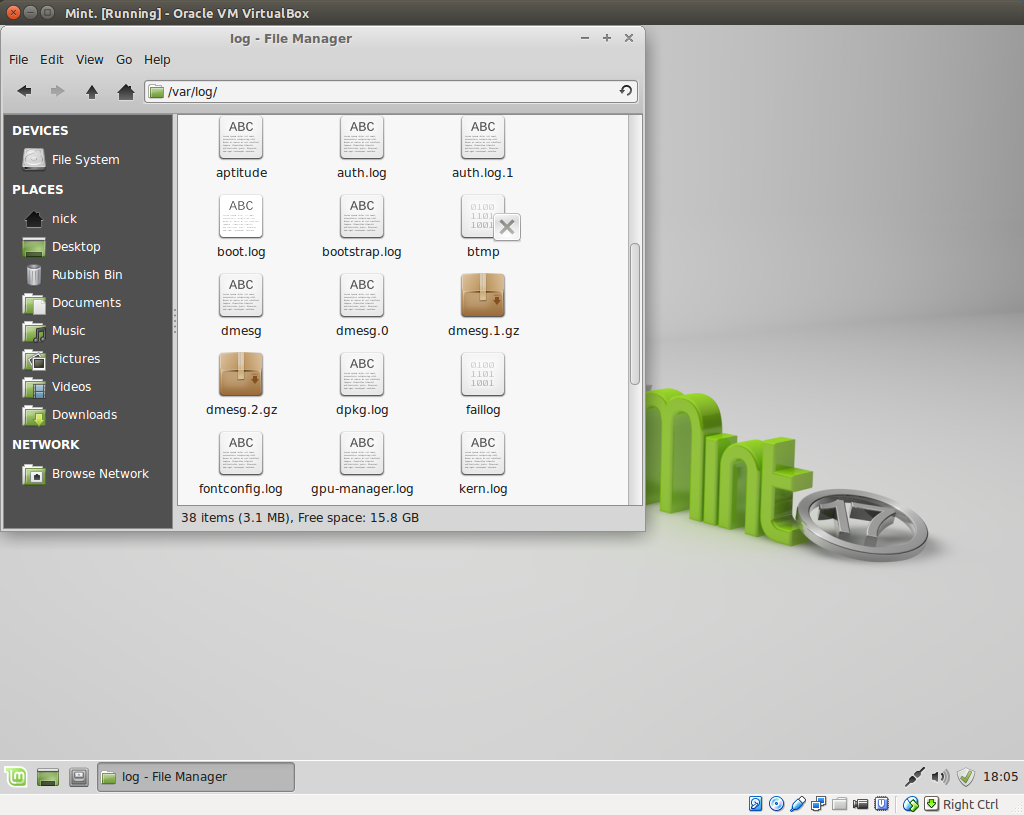The height and width of the screenshot is (815, 1024).
Task: Select the dmesg.0 file icon
Action: 362,295
